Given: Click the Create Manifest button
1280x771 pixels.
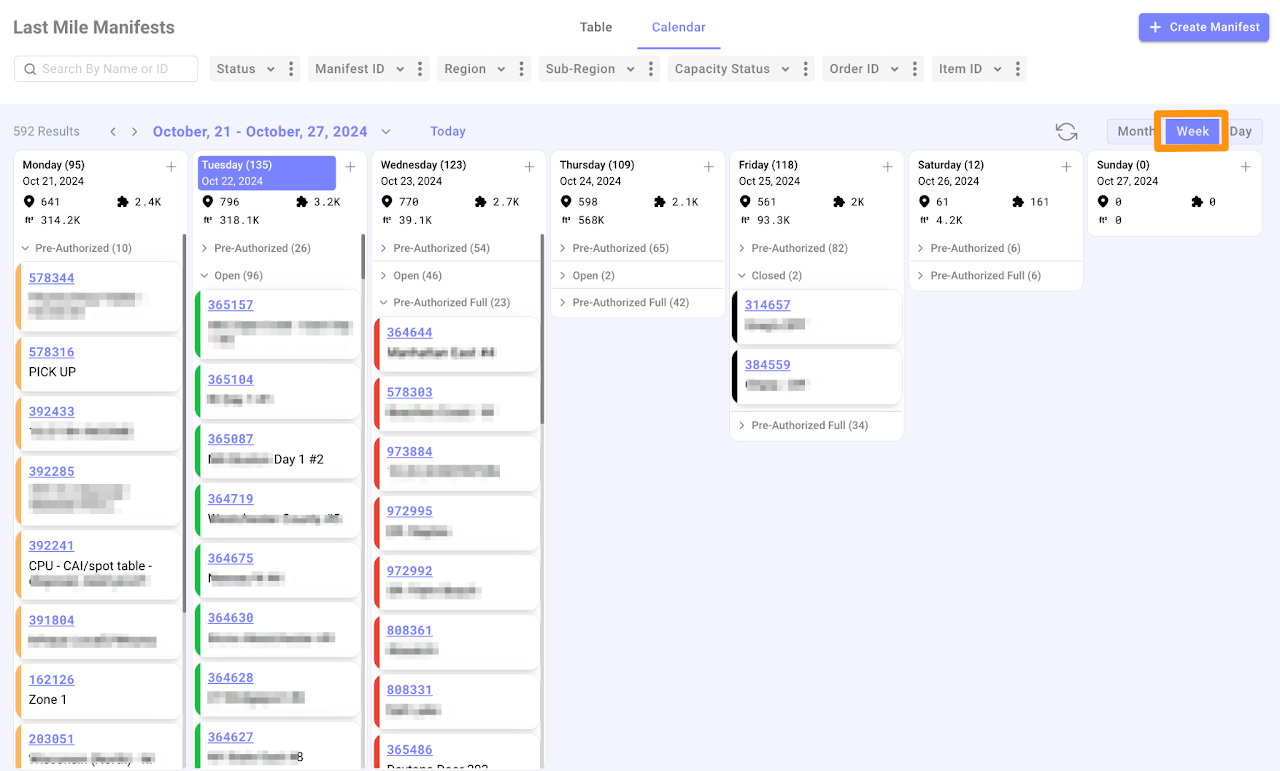Looking at the screenshot, I should point(1204,27).
